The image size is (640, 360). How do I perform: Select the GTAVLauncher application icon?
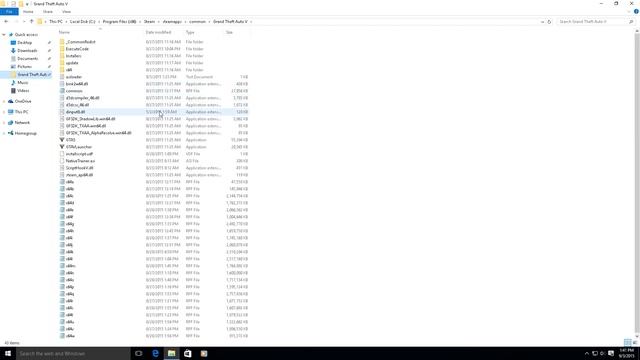[62, 147]
